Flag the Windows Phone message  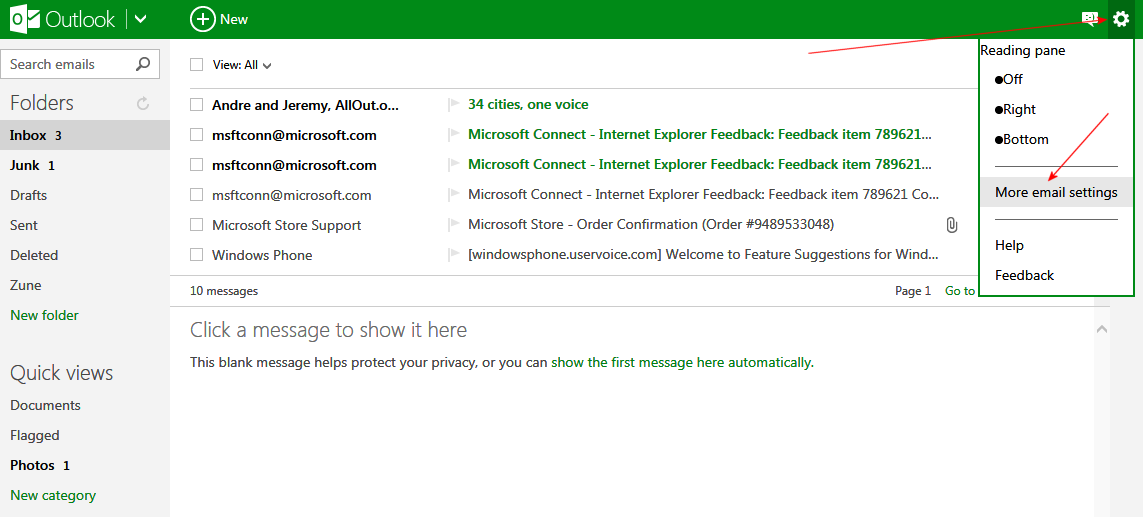tap(454, 255)
